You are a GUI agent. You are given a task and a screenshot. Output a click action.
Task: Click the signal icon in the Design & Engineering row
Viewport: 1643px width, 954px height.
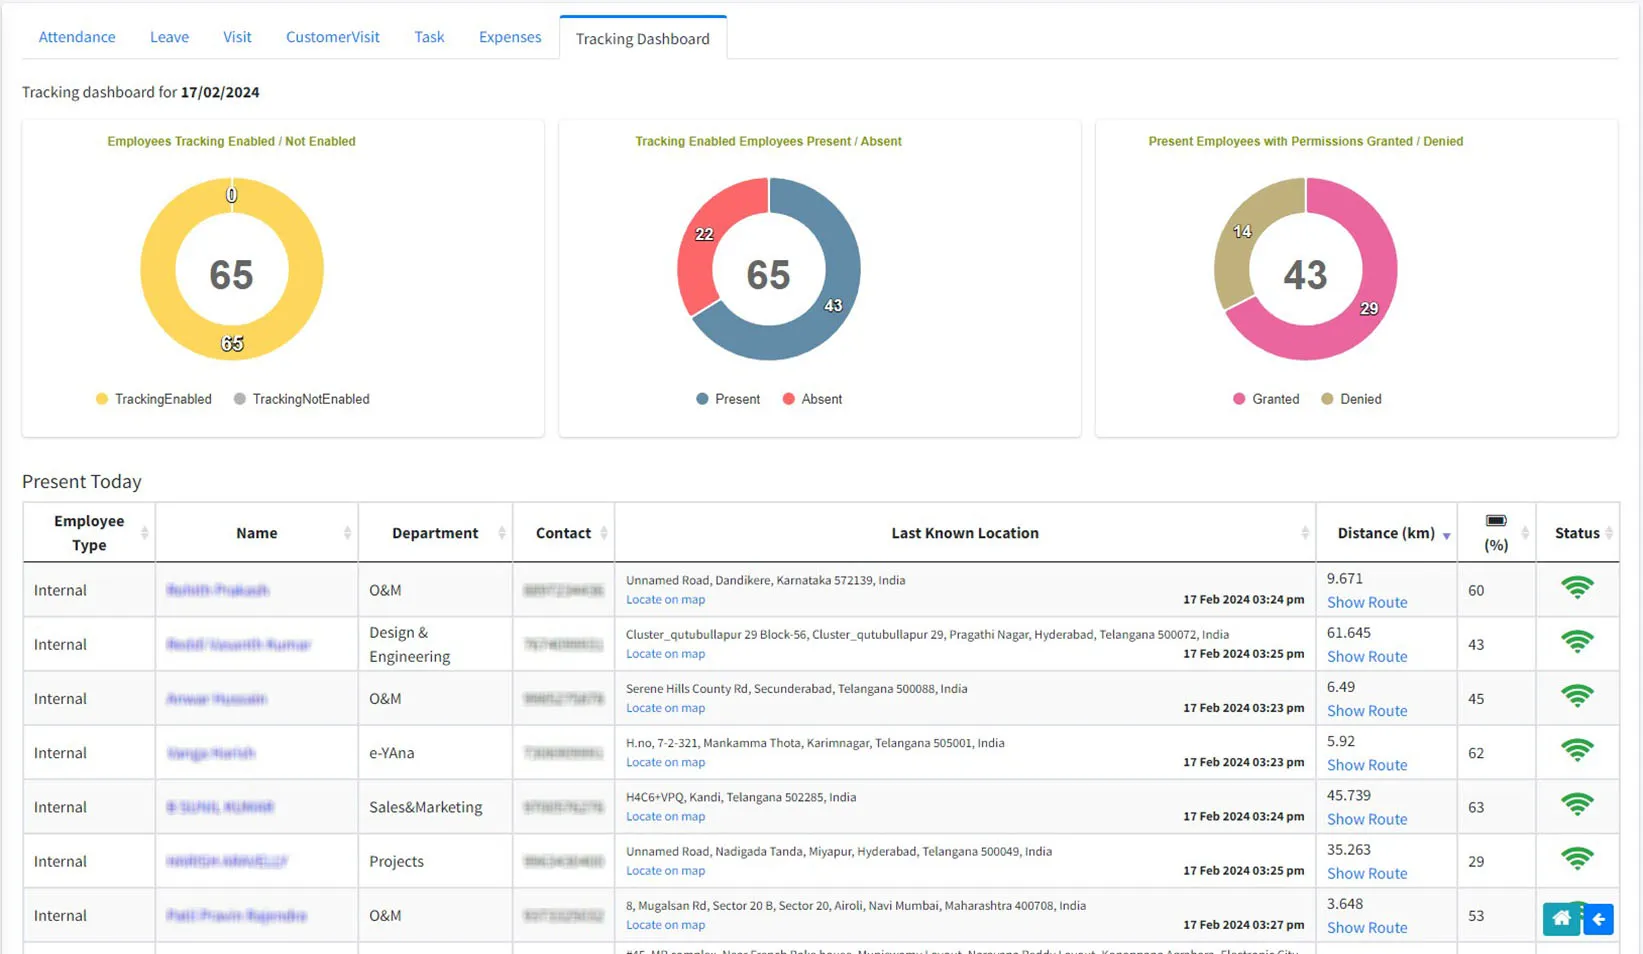tap(1578, 642)
